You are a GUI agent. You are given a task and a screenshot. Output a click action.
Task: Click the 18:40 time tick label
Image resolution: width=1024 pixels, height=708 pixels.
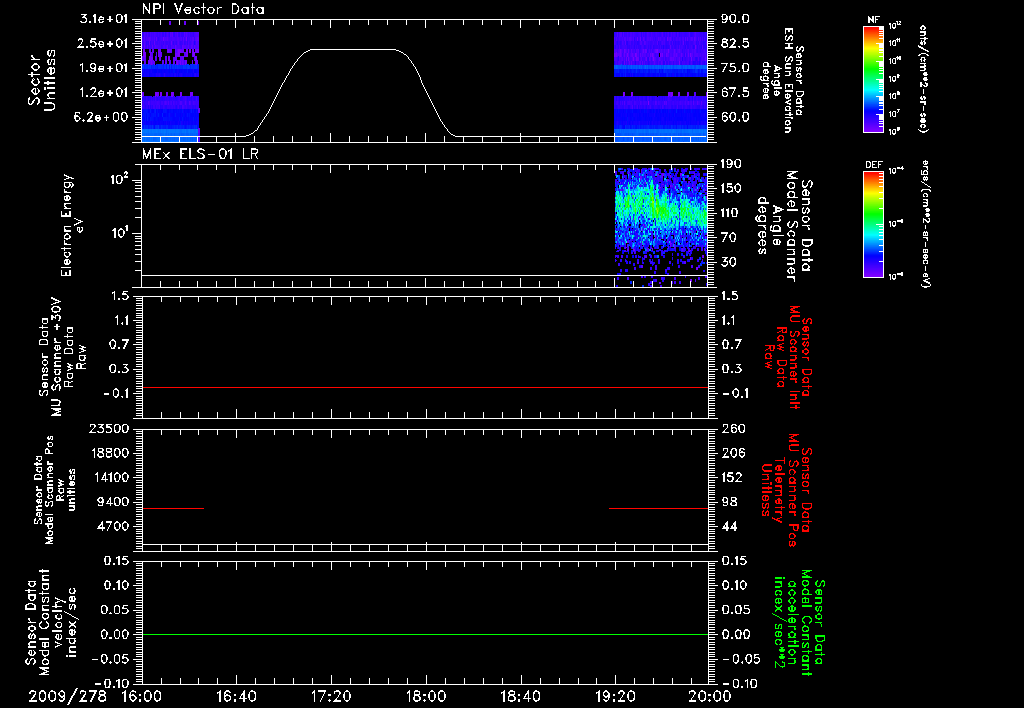pyautogui.click(x=520, y=696)
